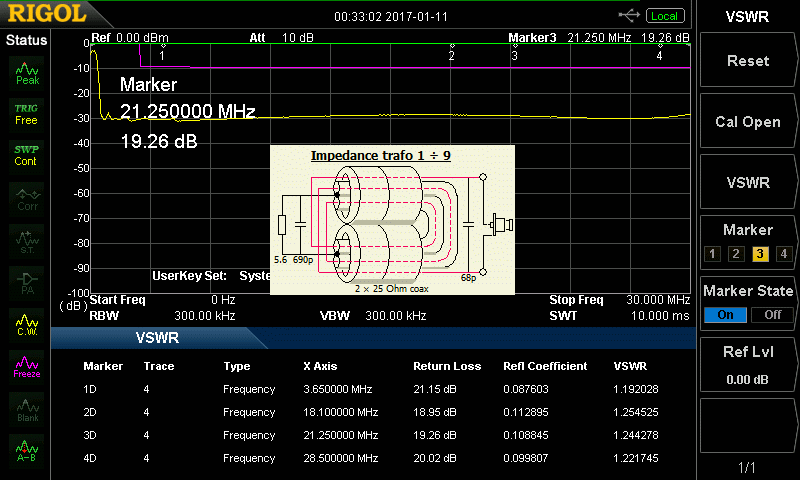Select marker 2 in Marker softkey
The image size is (800, 480).
point(736,253)
